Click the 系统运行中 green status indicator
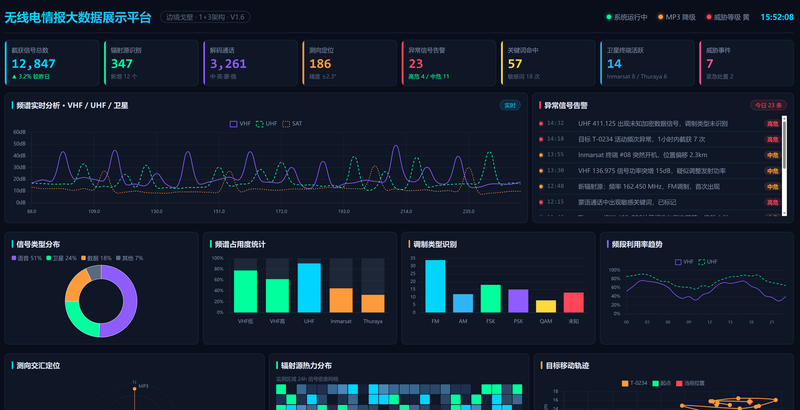Viewport: 800px width, 410px height. point(609,17)
